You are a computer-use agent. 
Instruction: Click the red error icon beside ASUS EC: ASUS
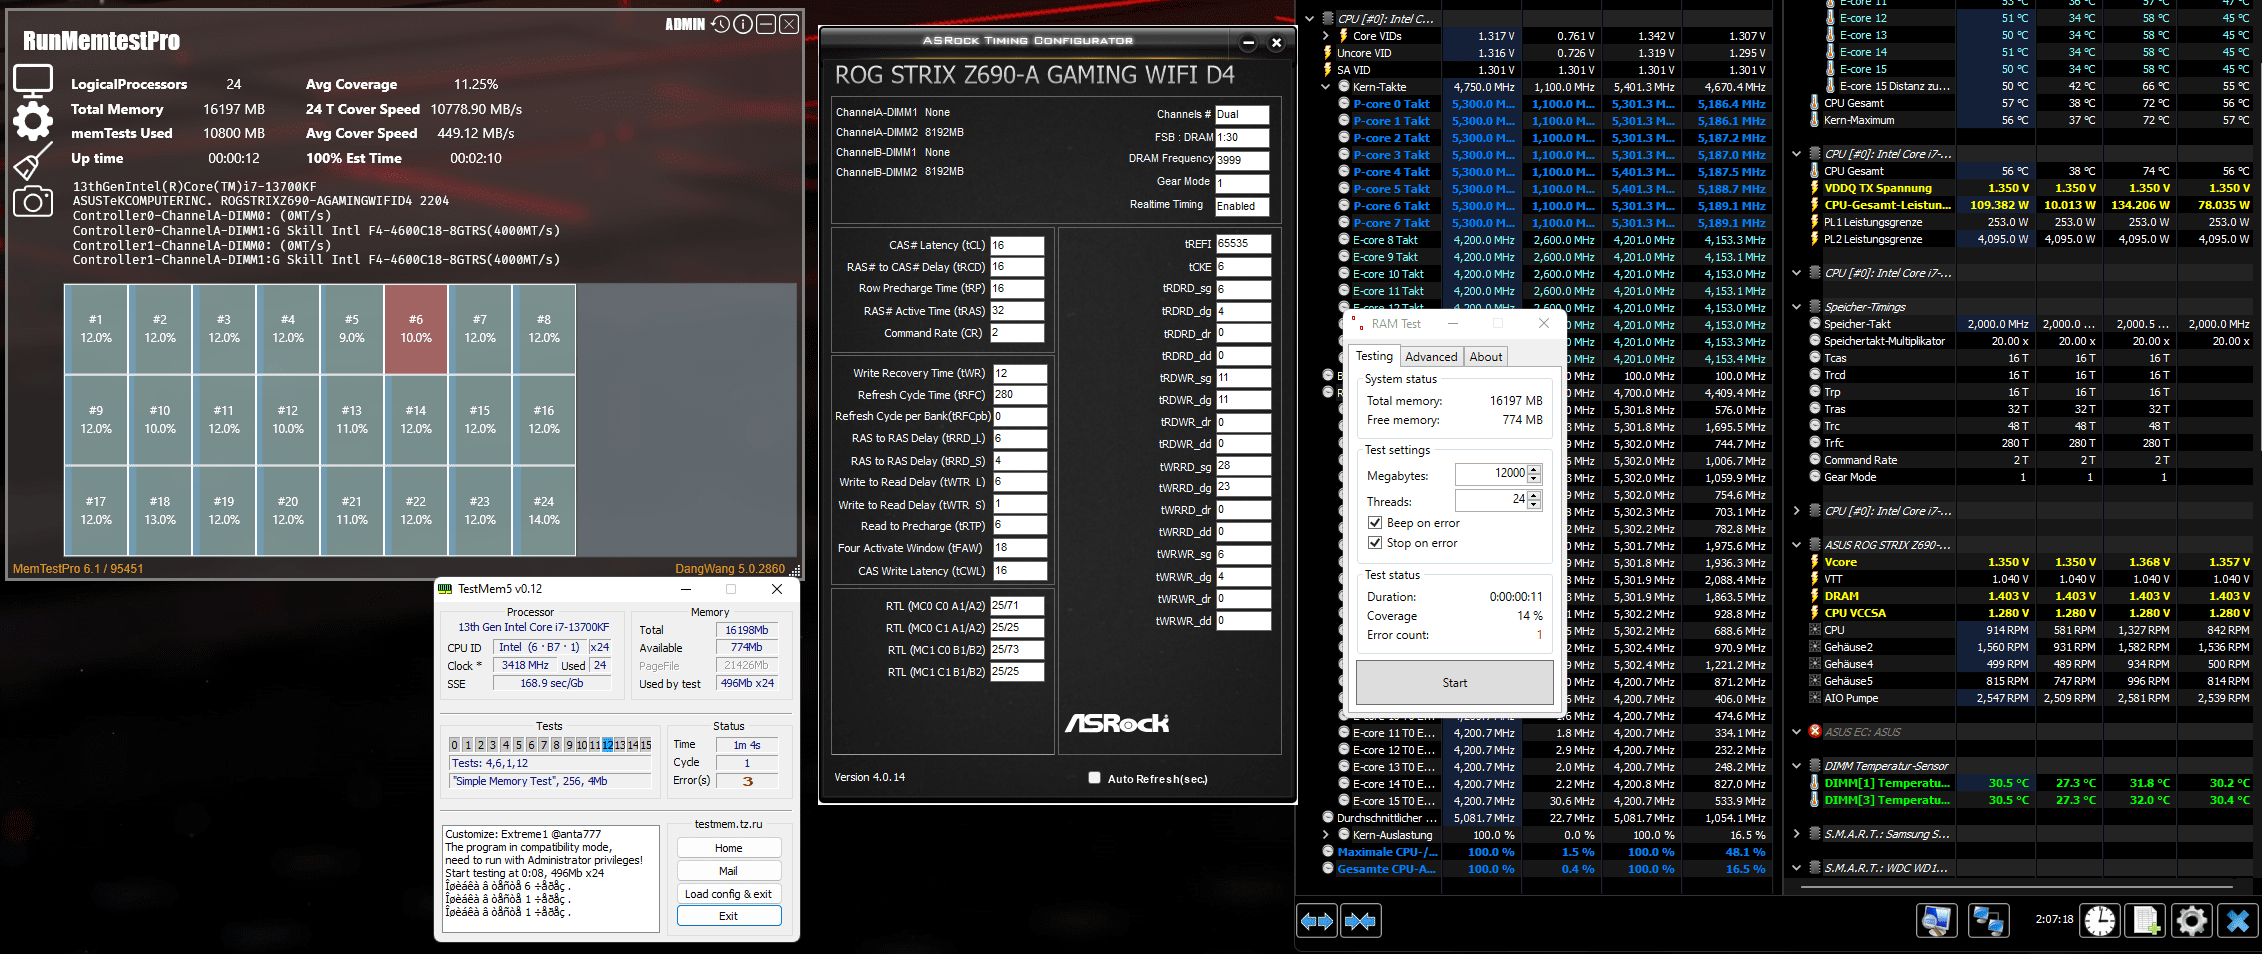1815,732
